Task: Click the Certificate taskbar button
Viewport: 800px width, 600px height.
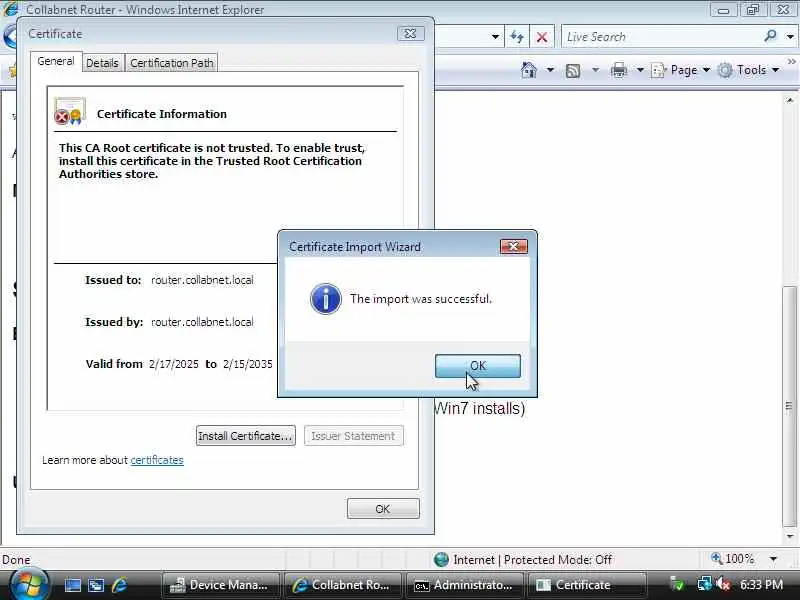Action: (x=586, y=585)
